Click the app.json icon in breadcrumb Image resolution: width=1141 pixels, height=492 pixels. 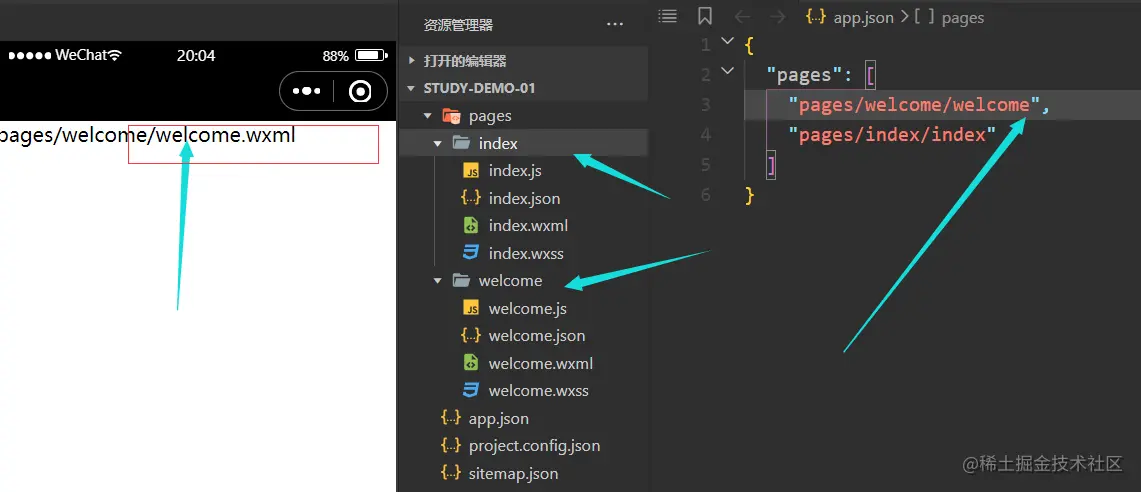(816, 17)
